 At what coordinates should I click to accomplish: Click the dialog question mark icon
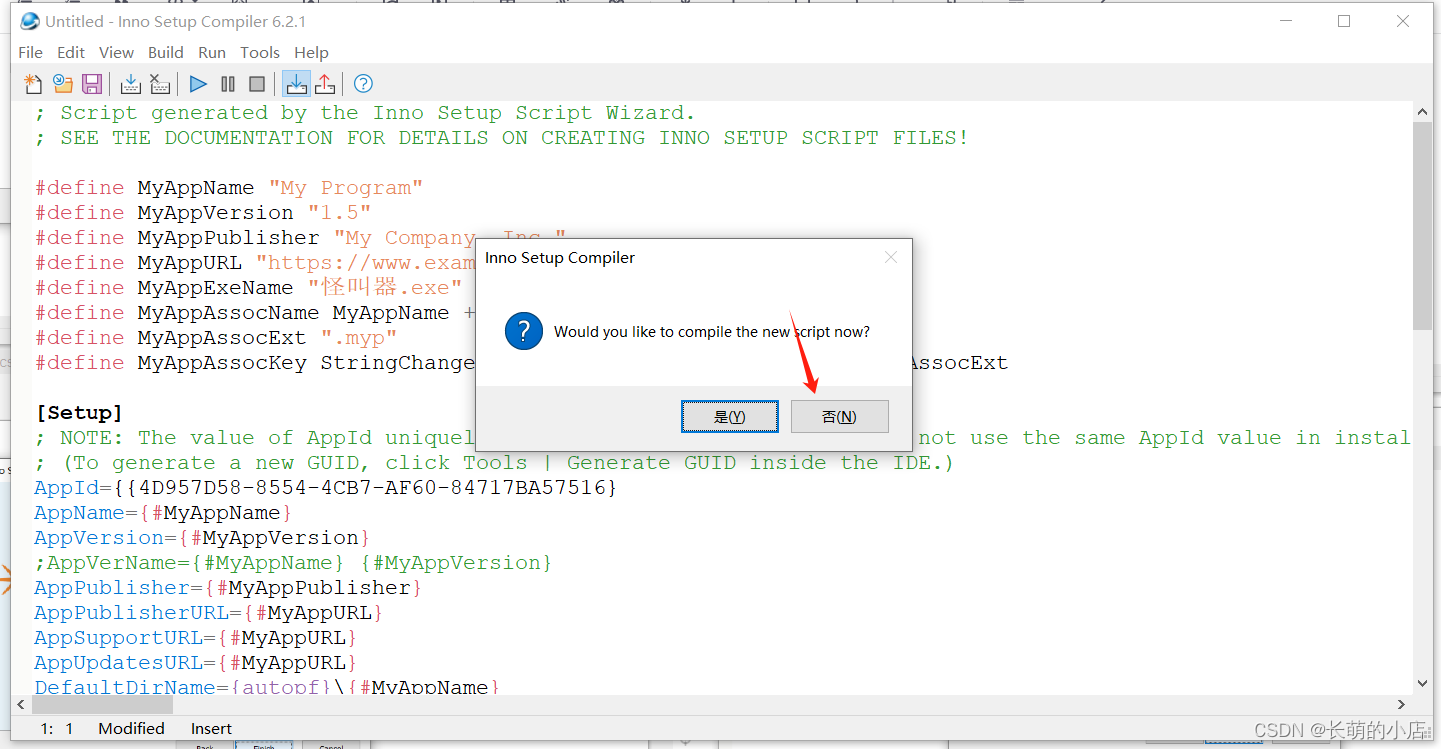coord(524,331)
